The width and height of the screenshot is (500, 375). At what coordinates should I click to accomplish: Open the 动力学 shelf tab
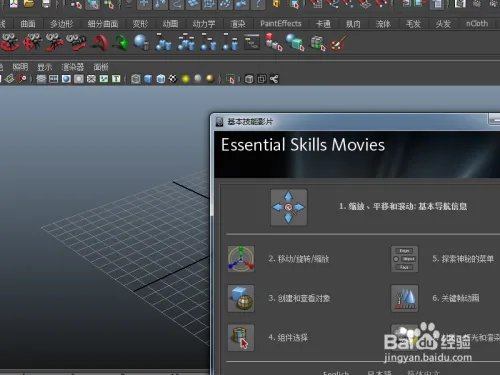click(x=204, y=24)
